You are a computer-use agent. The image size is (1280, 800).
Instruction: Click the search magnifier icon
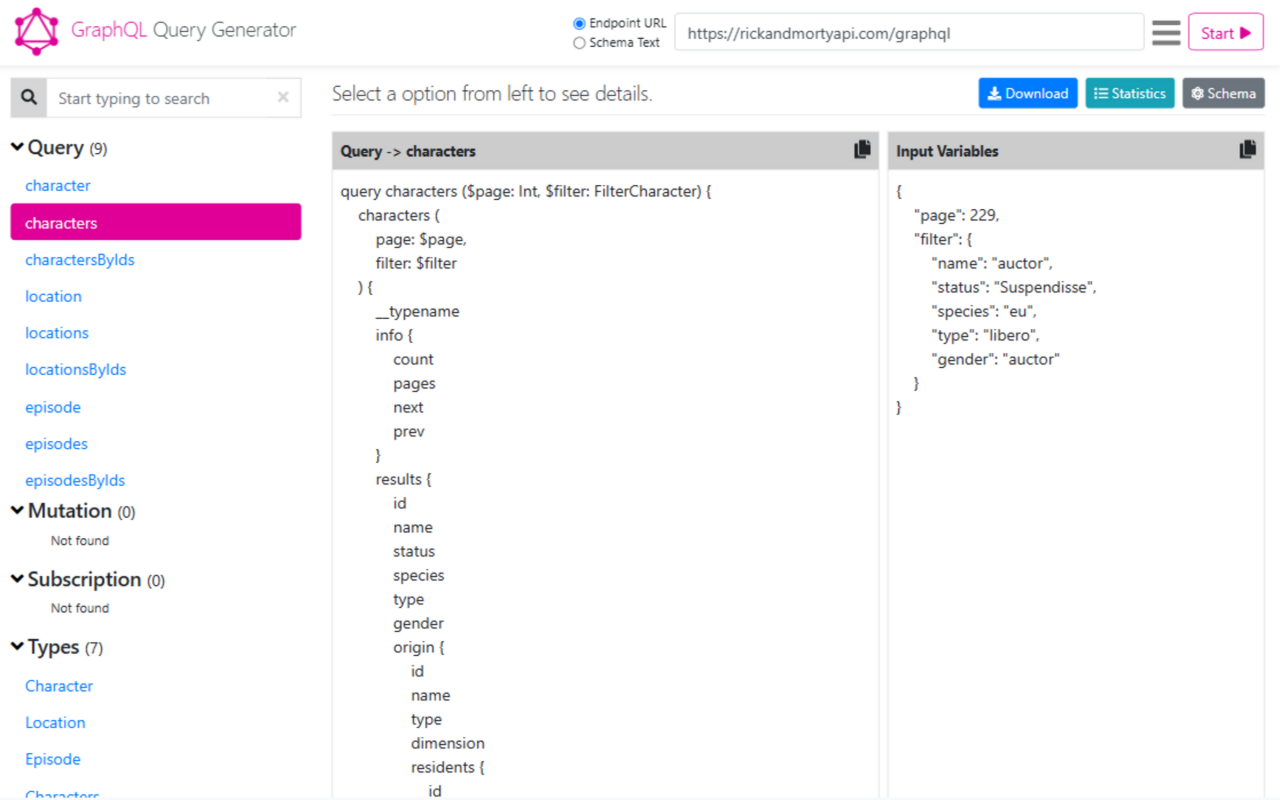click(28, 97)
